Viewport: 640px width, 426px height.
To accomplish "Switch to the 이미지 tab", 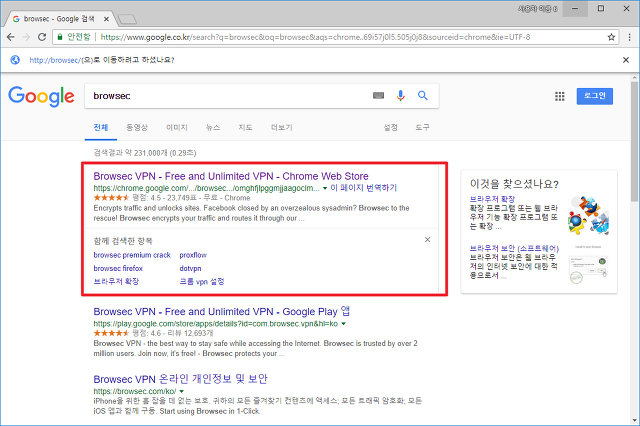I will [x=177, y=127].
